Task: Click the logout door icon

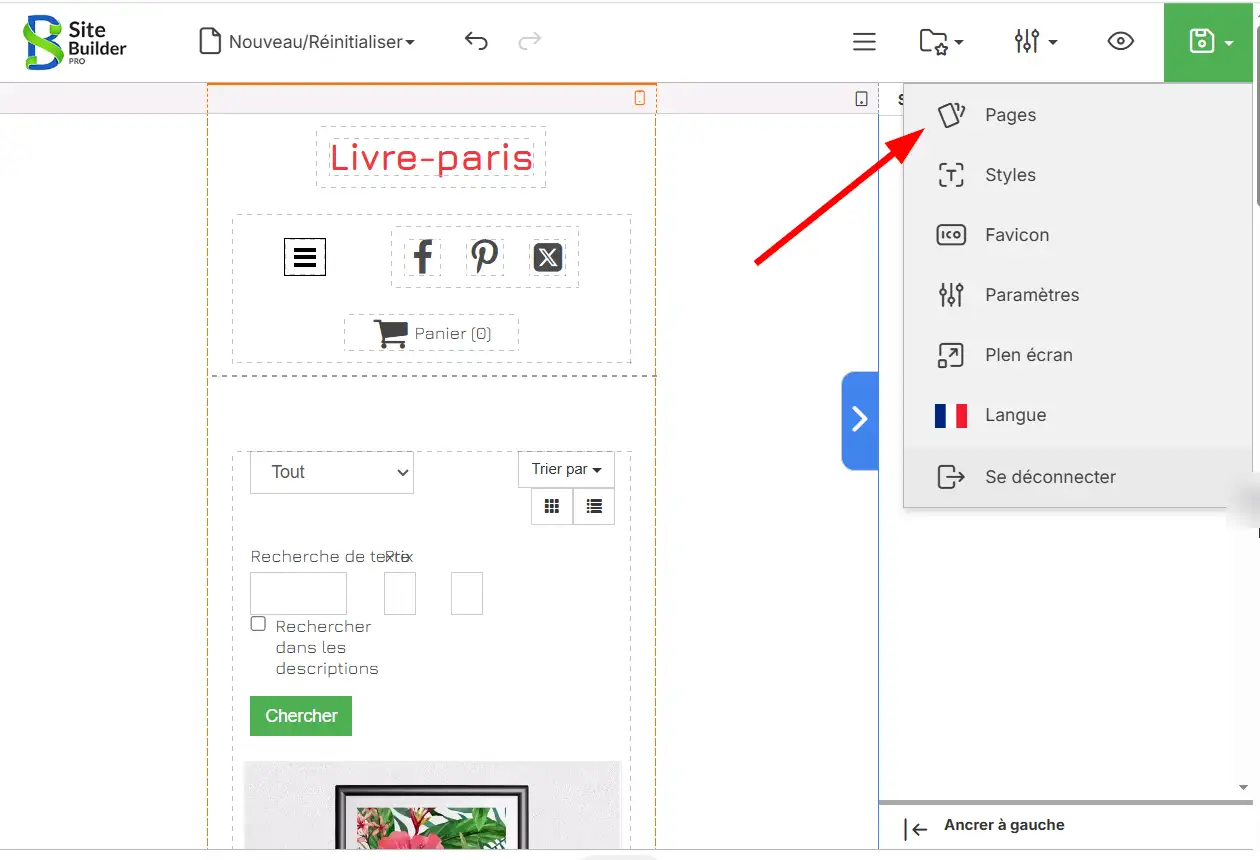Action: click(951, 477)
